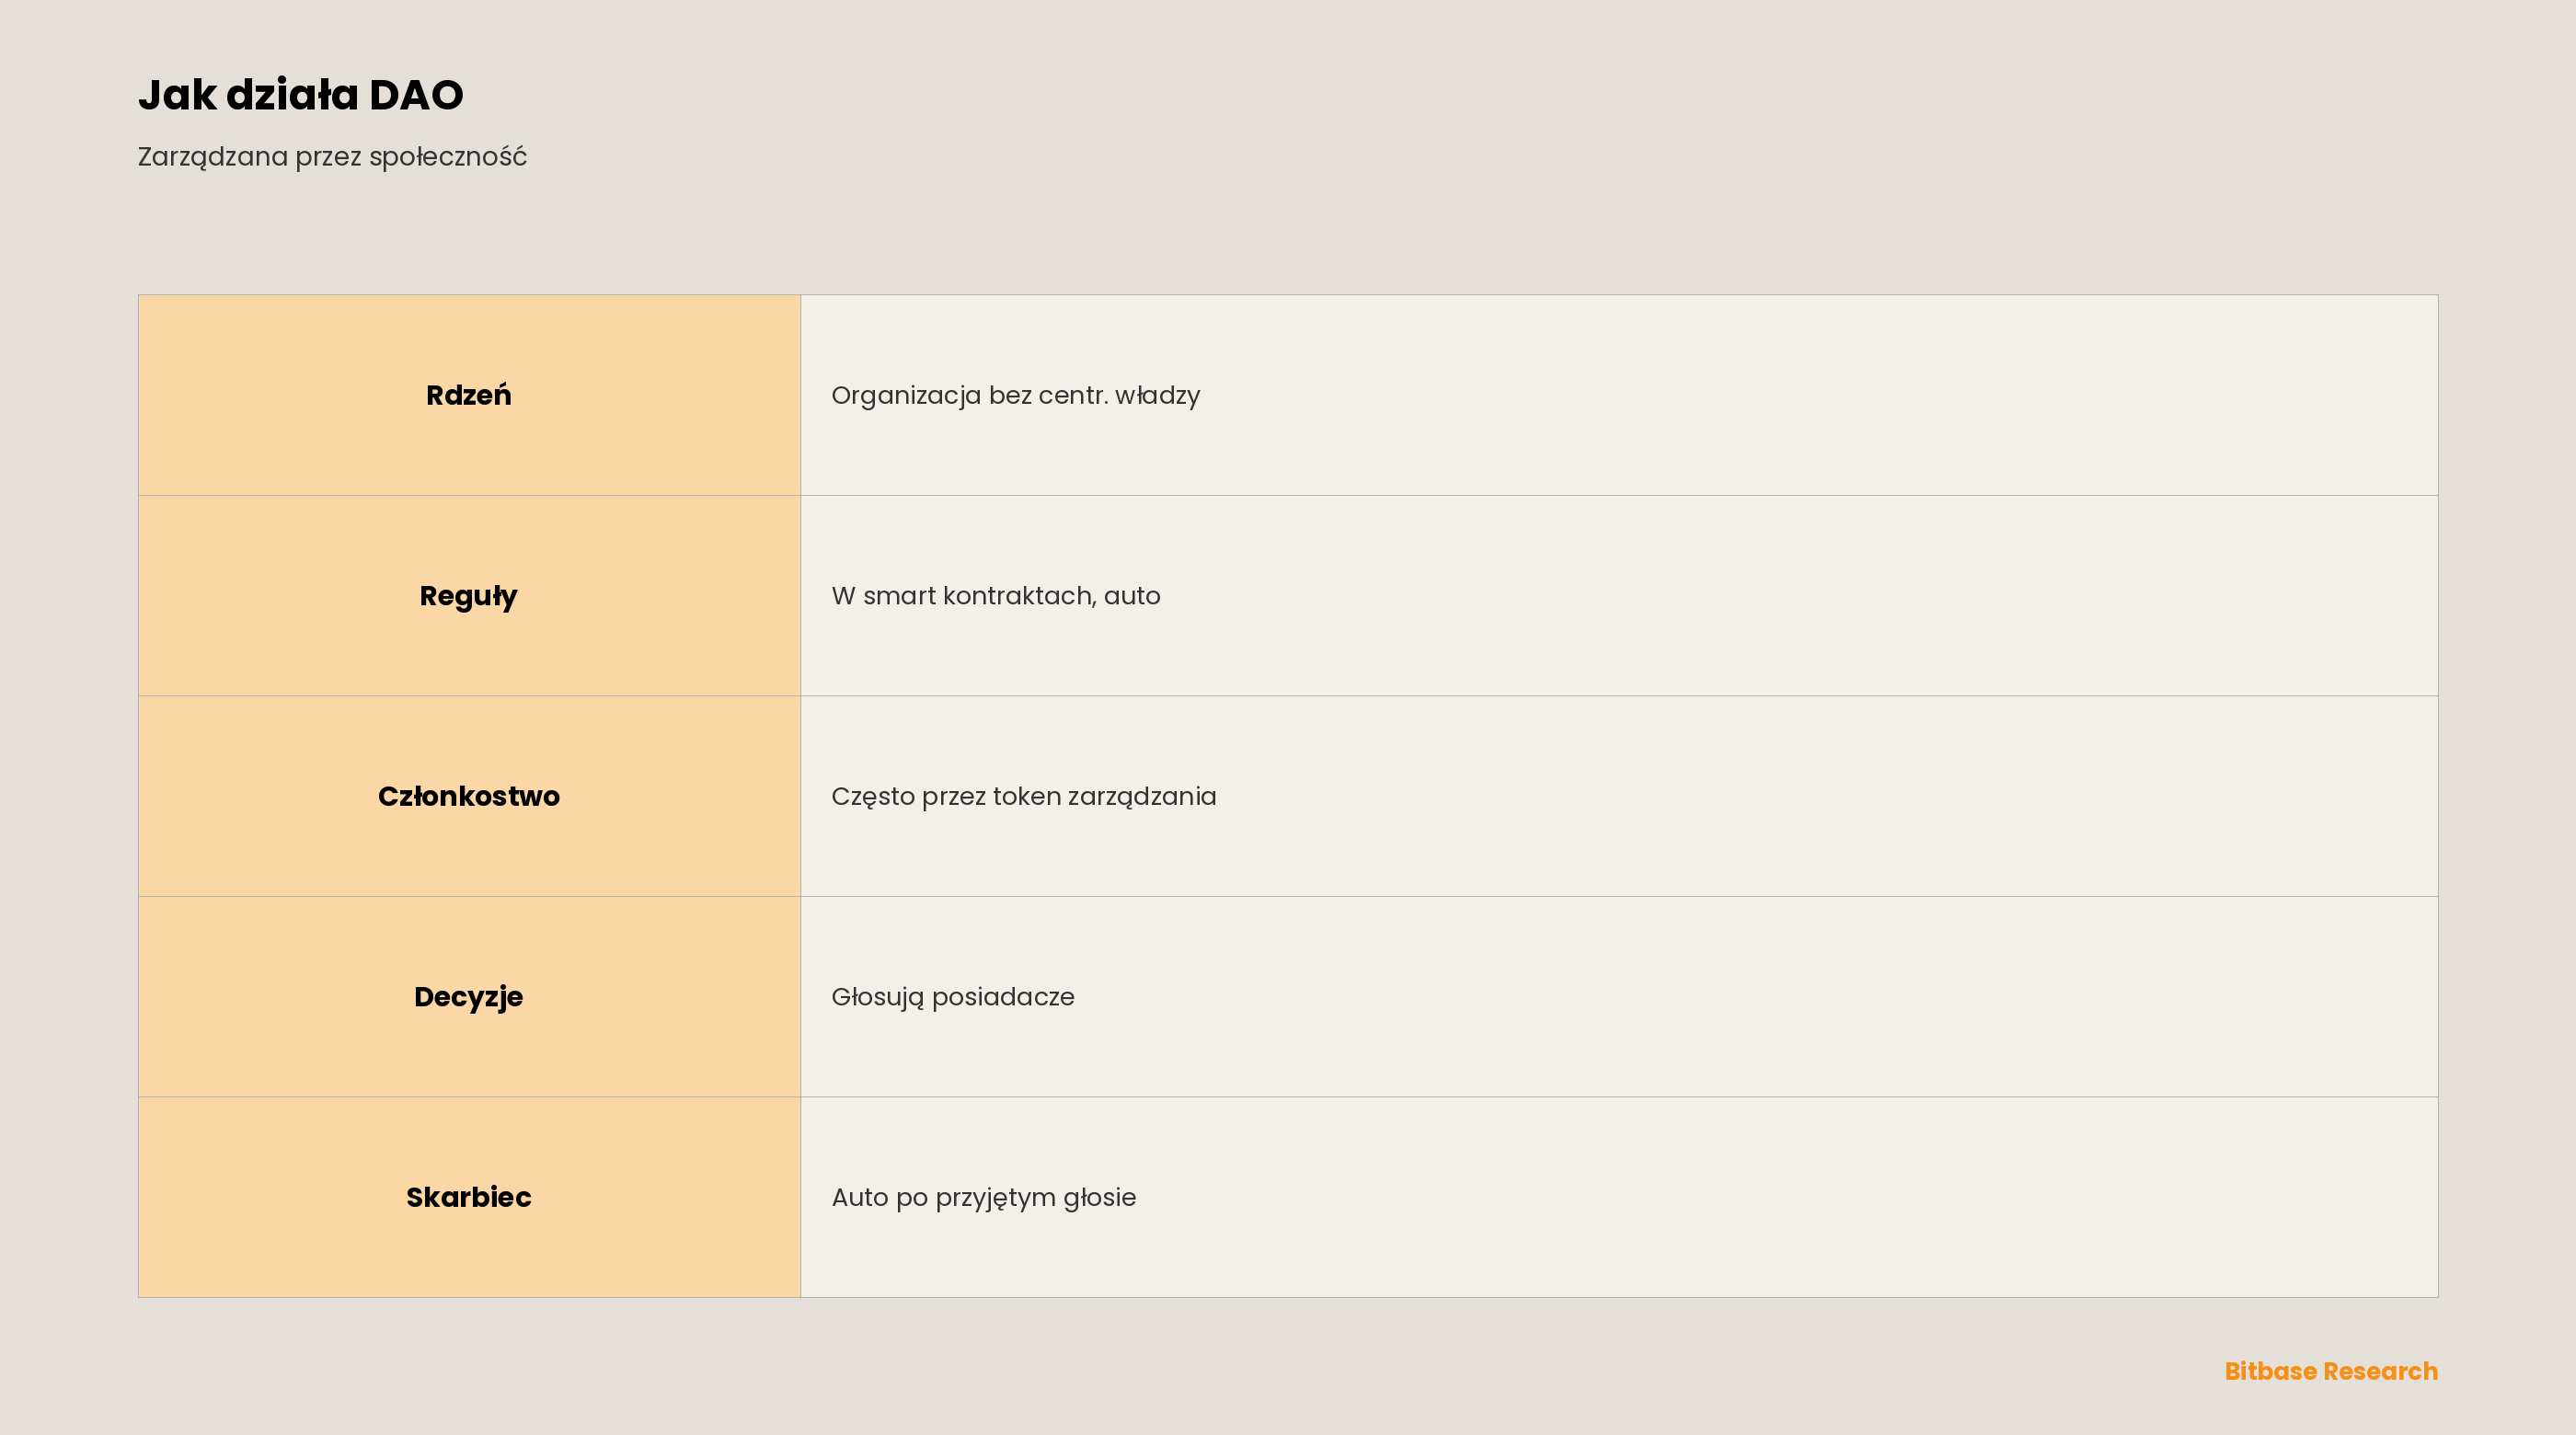Select the Skarbiec header cell
The width and height of the screenshot is (2576, 1435).
pos(469,1197)
